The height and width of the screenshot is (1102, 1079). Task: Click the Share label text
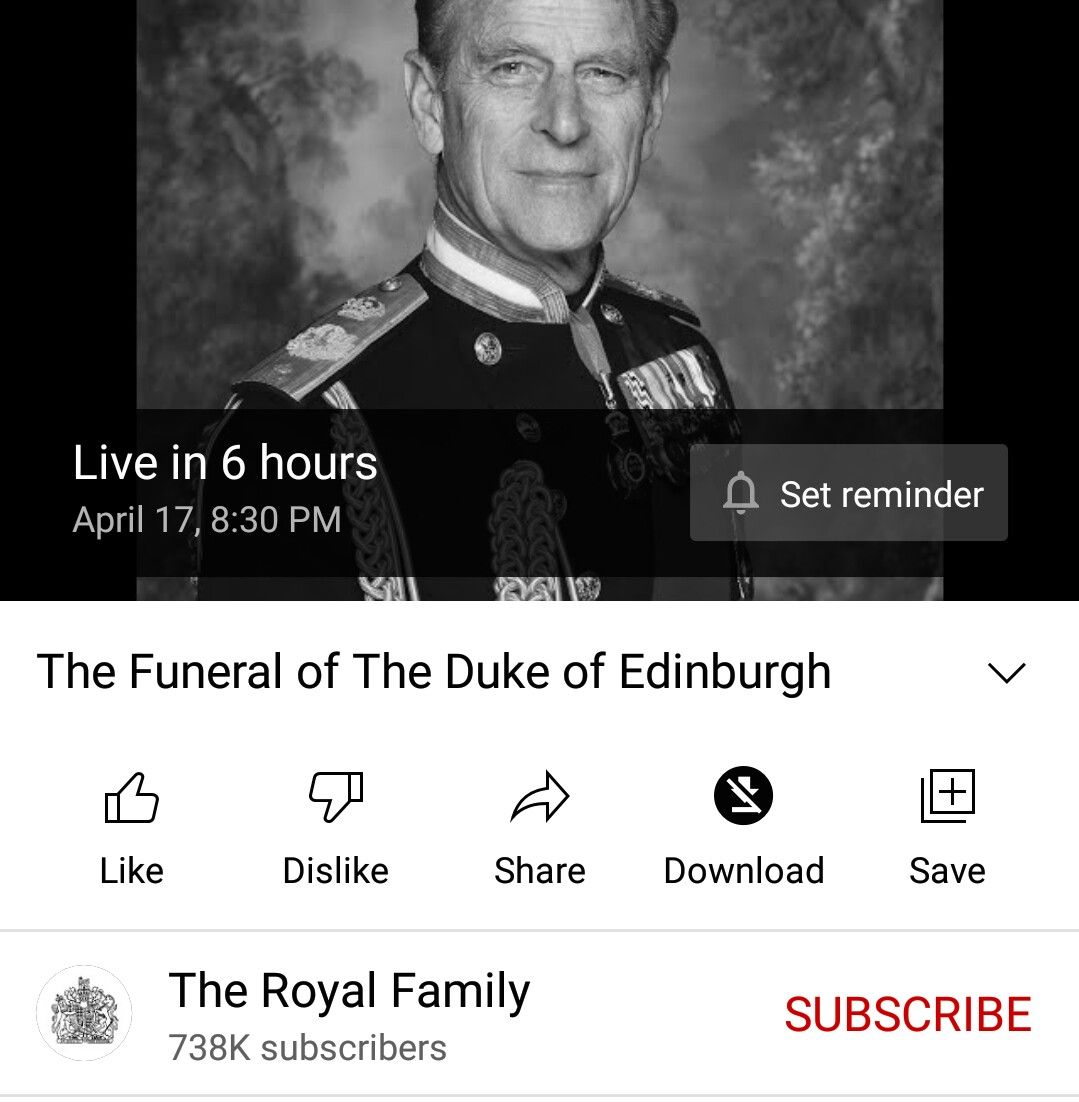(x=540, y=871)
